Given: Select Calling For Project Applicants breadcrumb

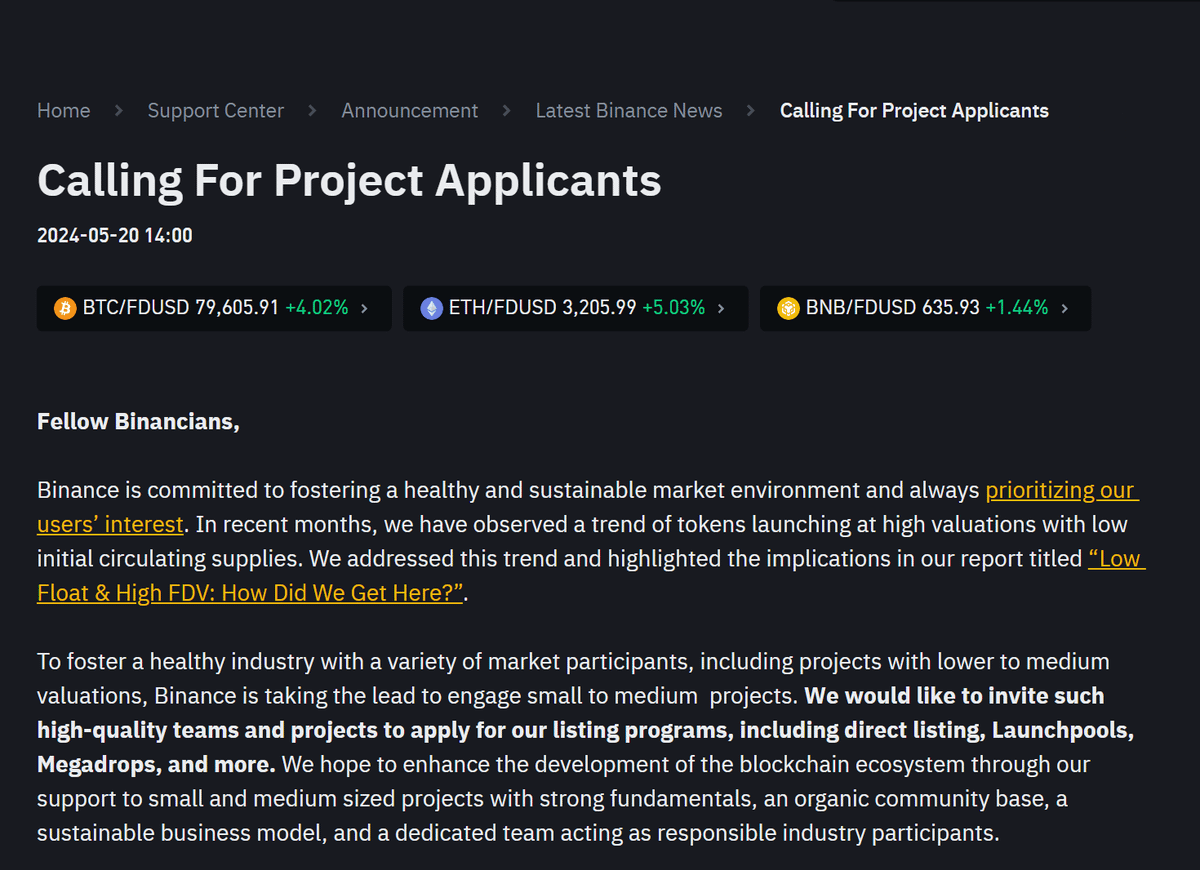Looking at the screenshot, I should (x=914, y=111).
